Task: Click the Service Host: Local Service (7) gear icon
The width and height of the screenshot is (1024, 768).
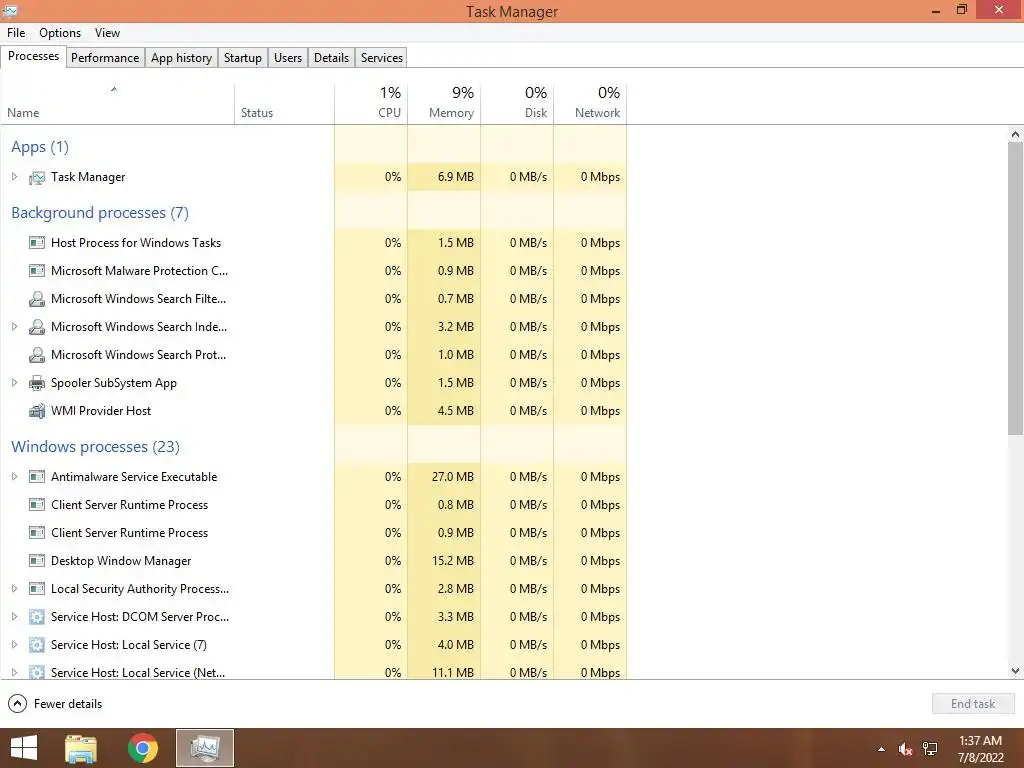Action: [37, 645]
